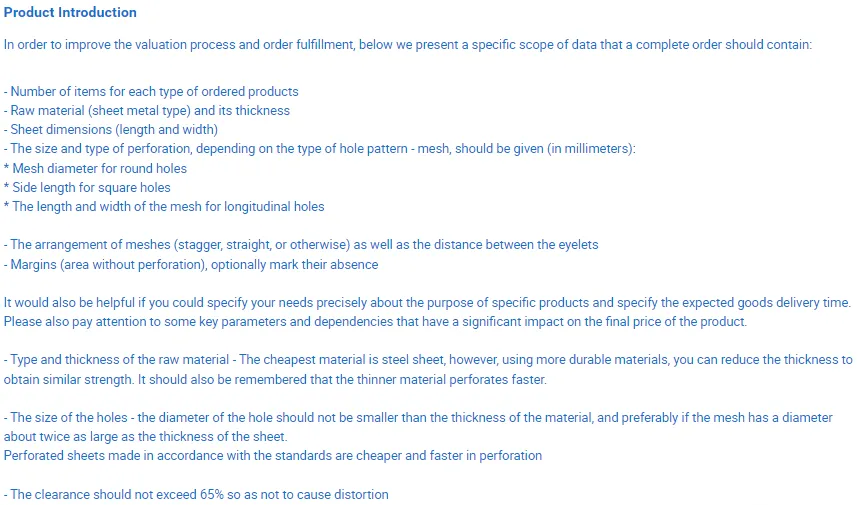Select the 'Number of items' bullet line

pyautogui.click(x=151, y=92)
